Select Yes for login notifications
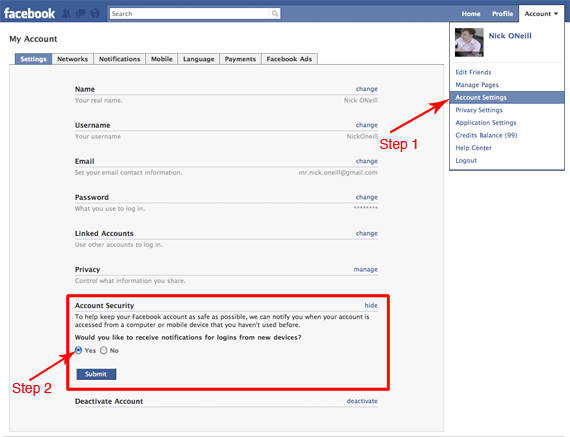This screenshot has width=570, height=437. (x=79, y=350)
